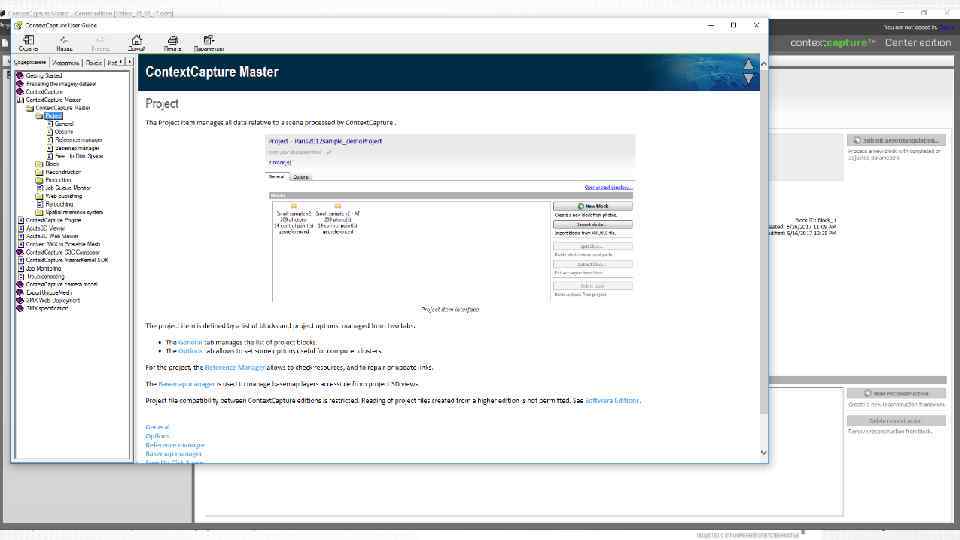
Task: Select Acute3D Web Viewer in the tree
Action: (52, 236)
